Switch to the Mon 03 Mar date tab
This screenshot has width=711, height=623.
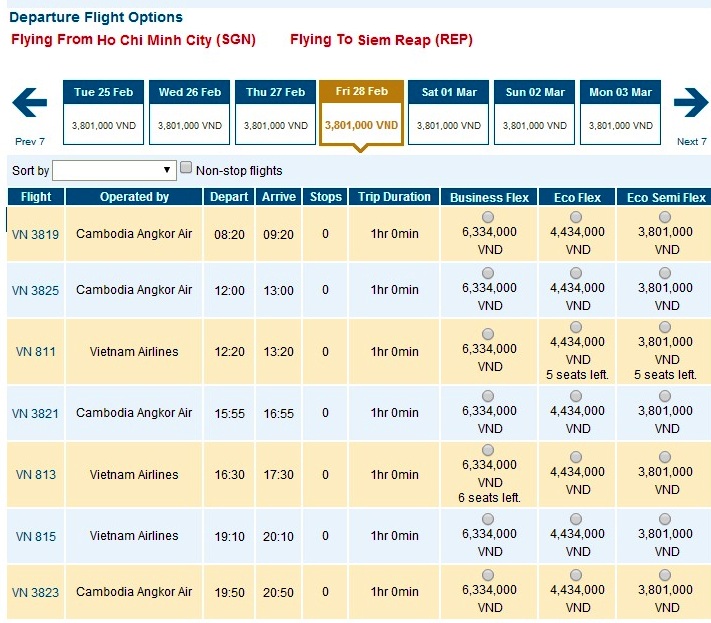click(x=620, y=110)
